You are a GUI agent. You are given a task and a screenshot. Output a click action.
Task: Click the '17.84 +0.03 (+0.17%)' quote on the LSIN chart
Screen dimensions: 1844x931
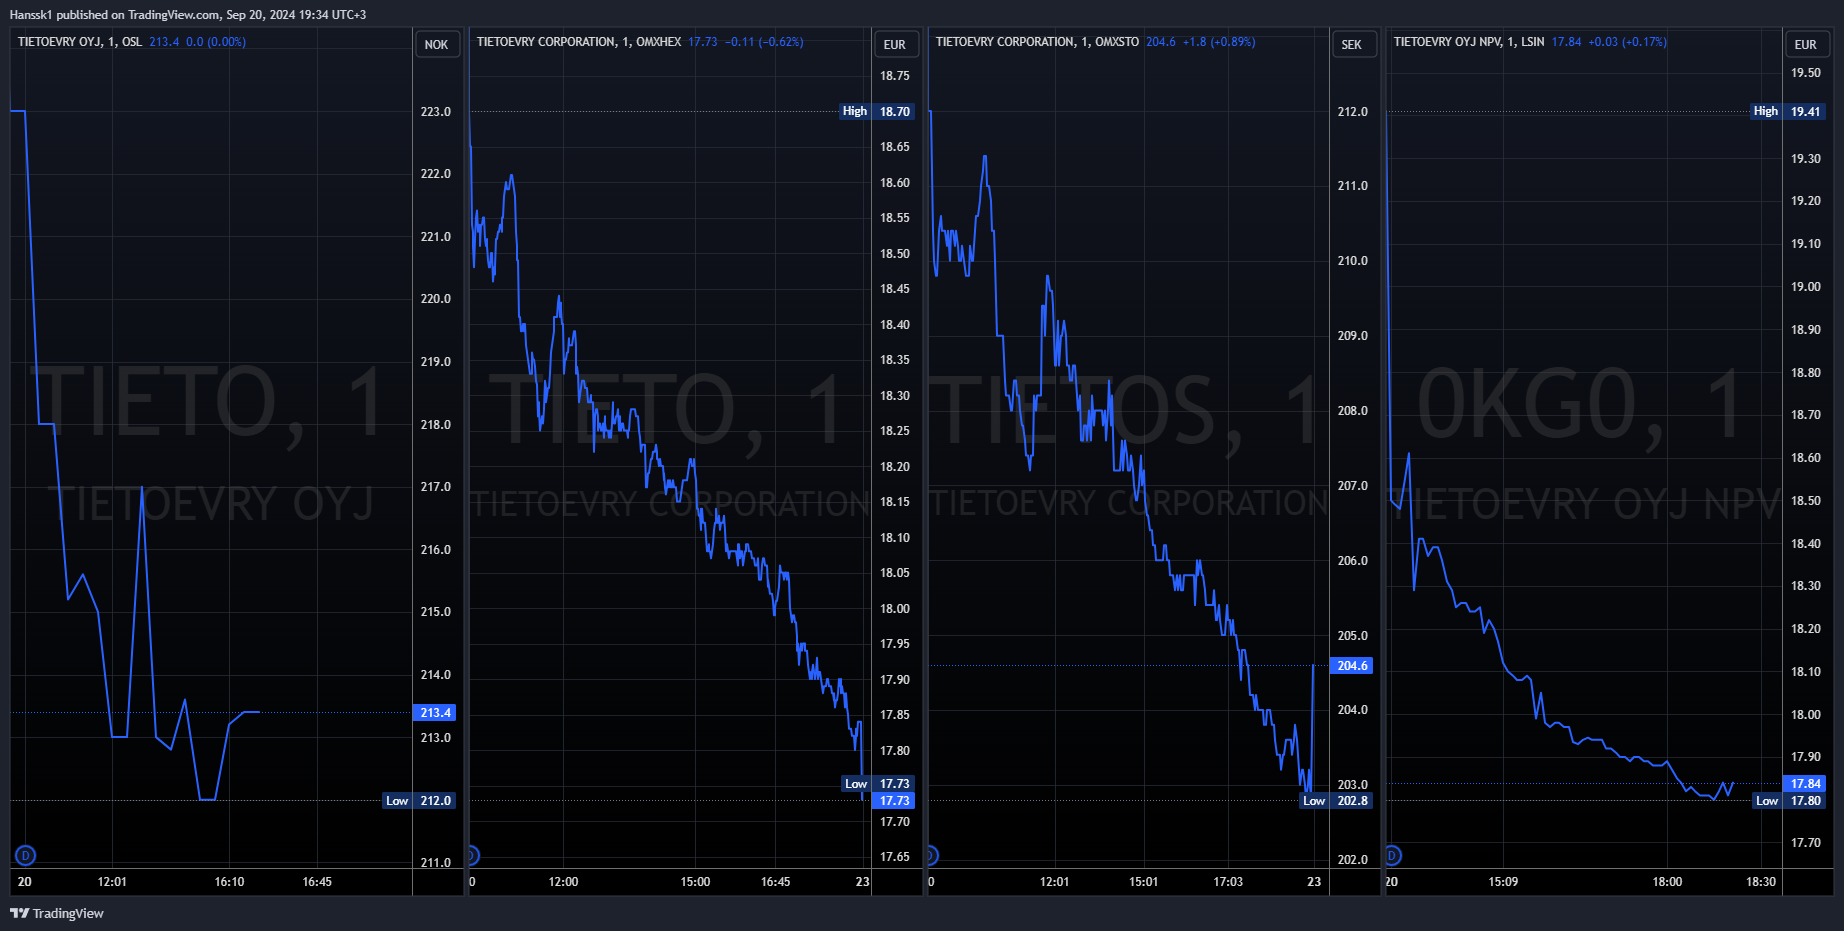coord(1609,42)
